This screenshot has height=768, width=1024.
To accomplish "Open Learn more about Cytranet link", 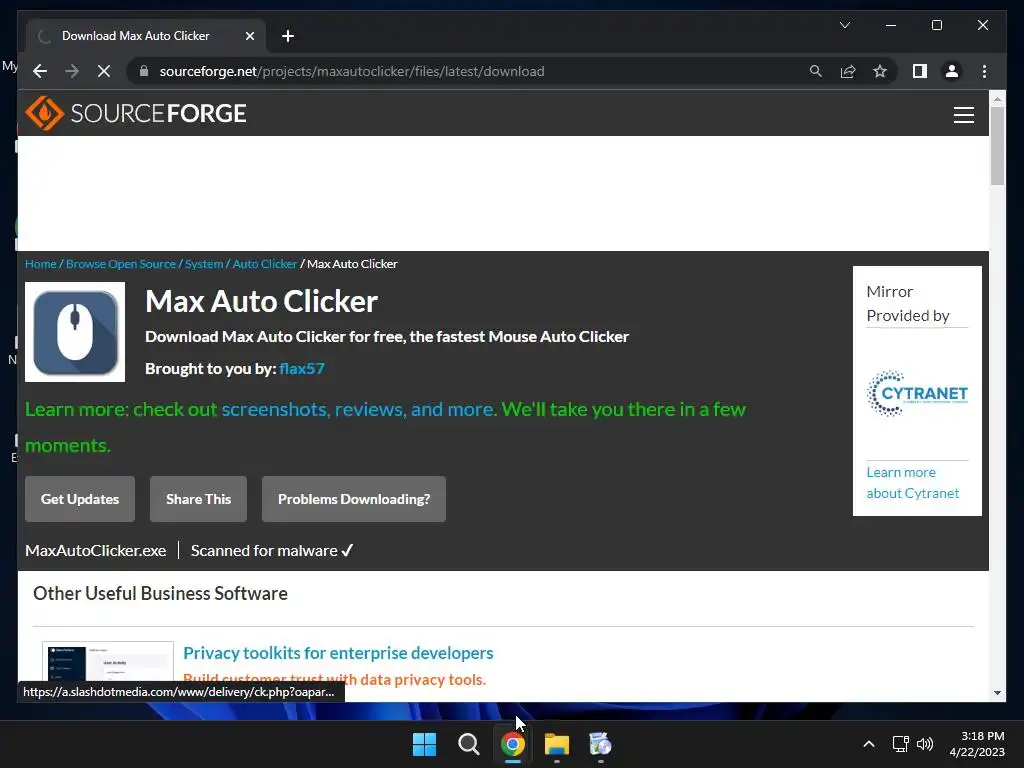I will [x=912, y=483].
